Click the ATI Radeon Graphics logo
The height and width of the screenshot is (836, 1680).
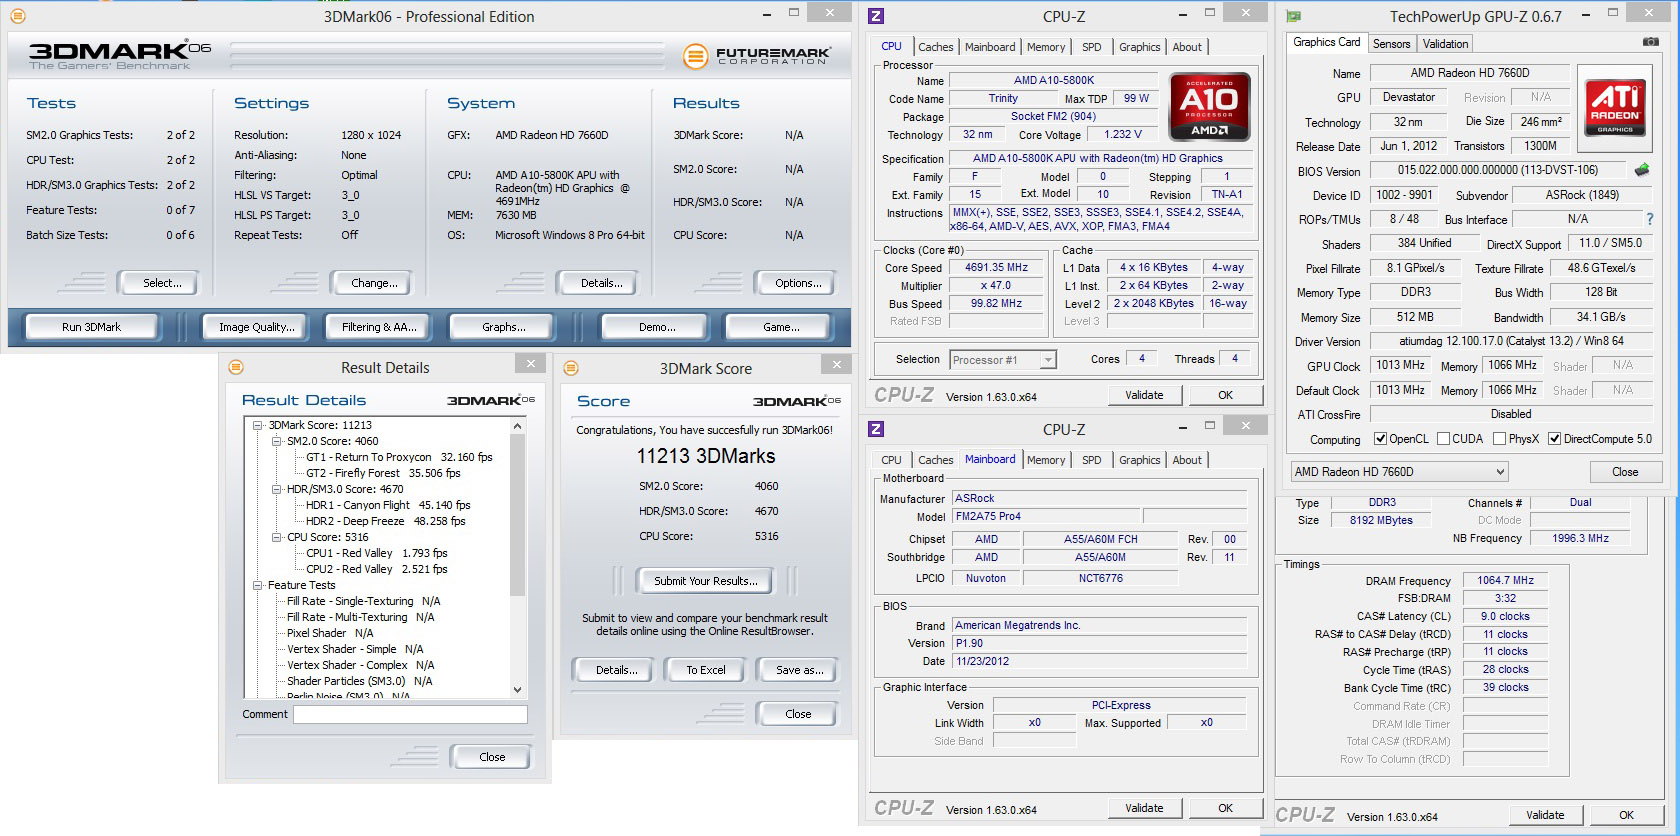click(x=1614, y=107)
